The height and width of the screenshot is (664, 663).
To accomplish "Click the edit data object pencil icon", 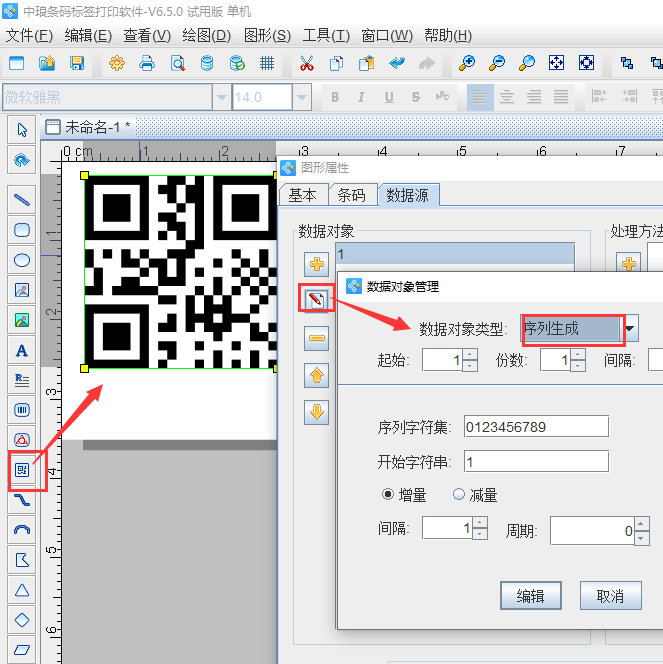I will point(317,300).
